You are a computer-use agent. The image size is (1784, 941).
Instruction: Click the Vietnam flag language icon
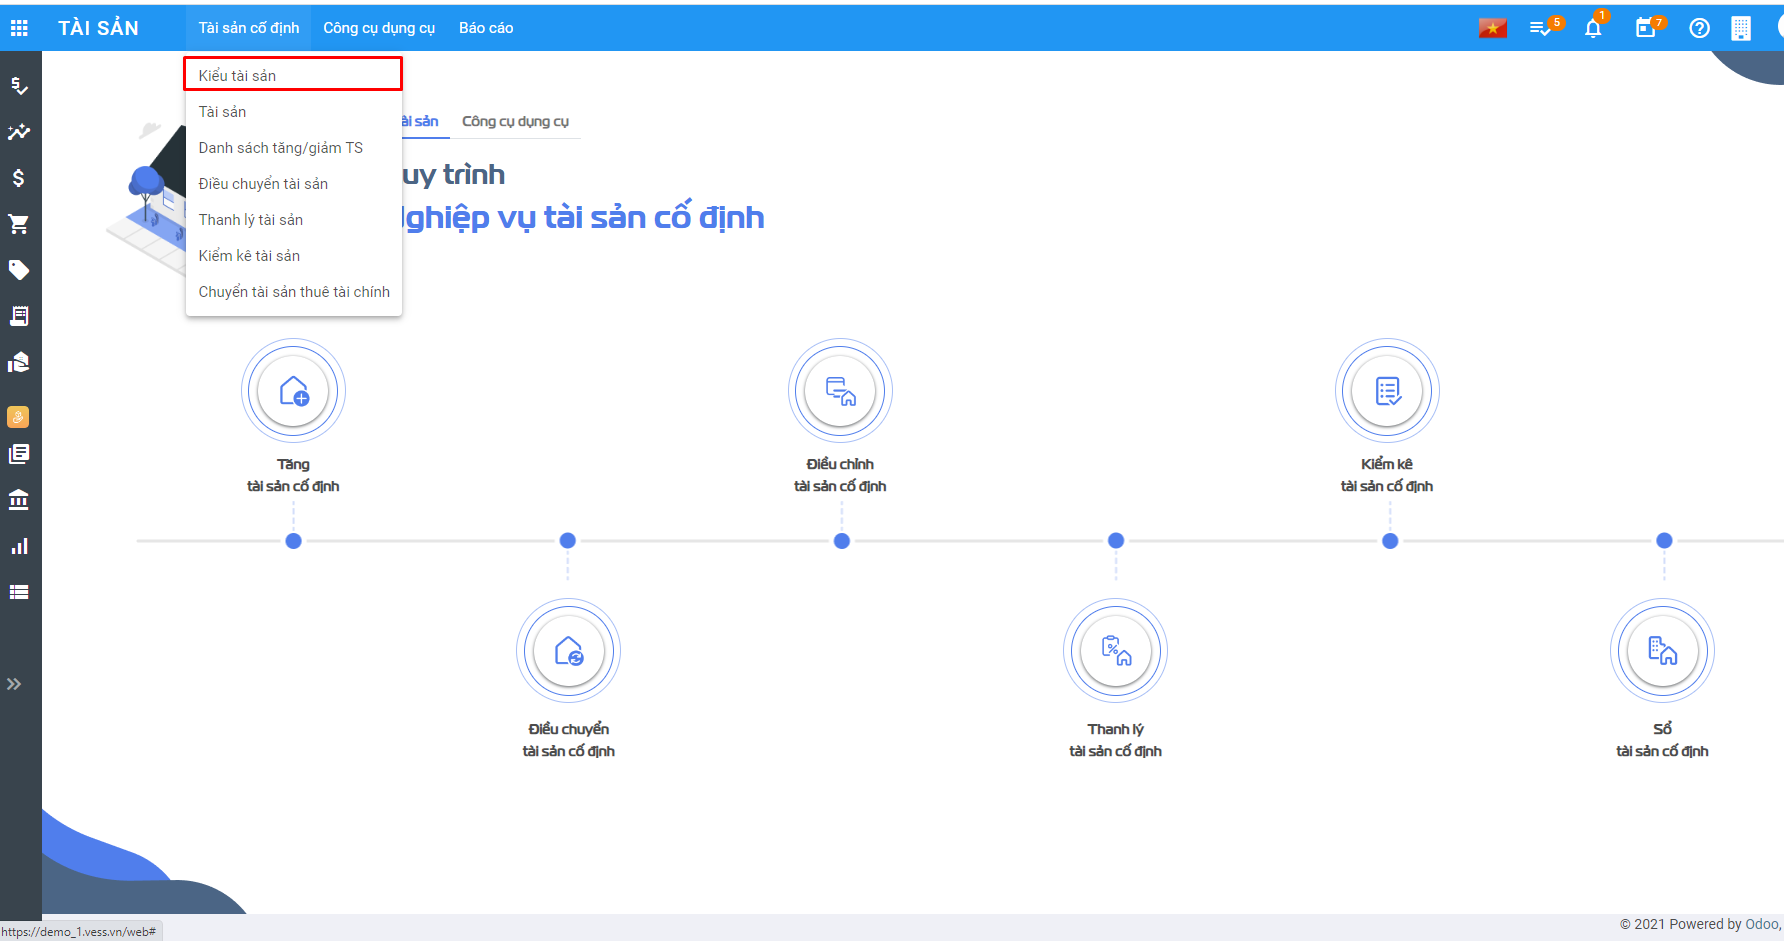click(x=1492, y=28)
